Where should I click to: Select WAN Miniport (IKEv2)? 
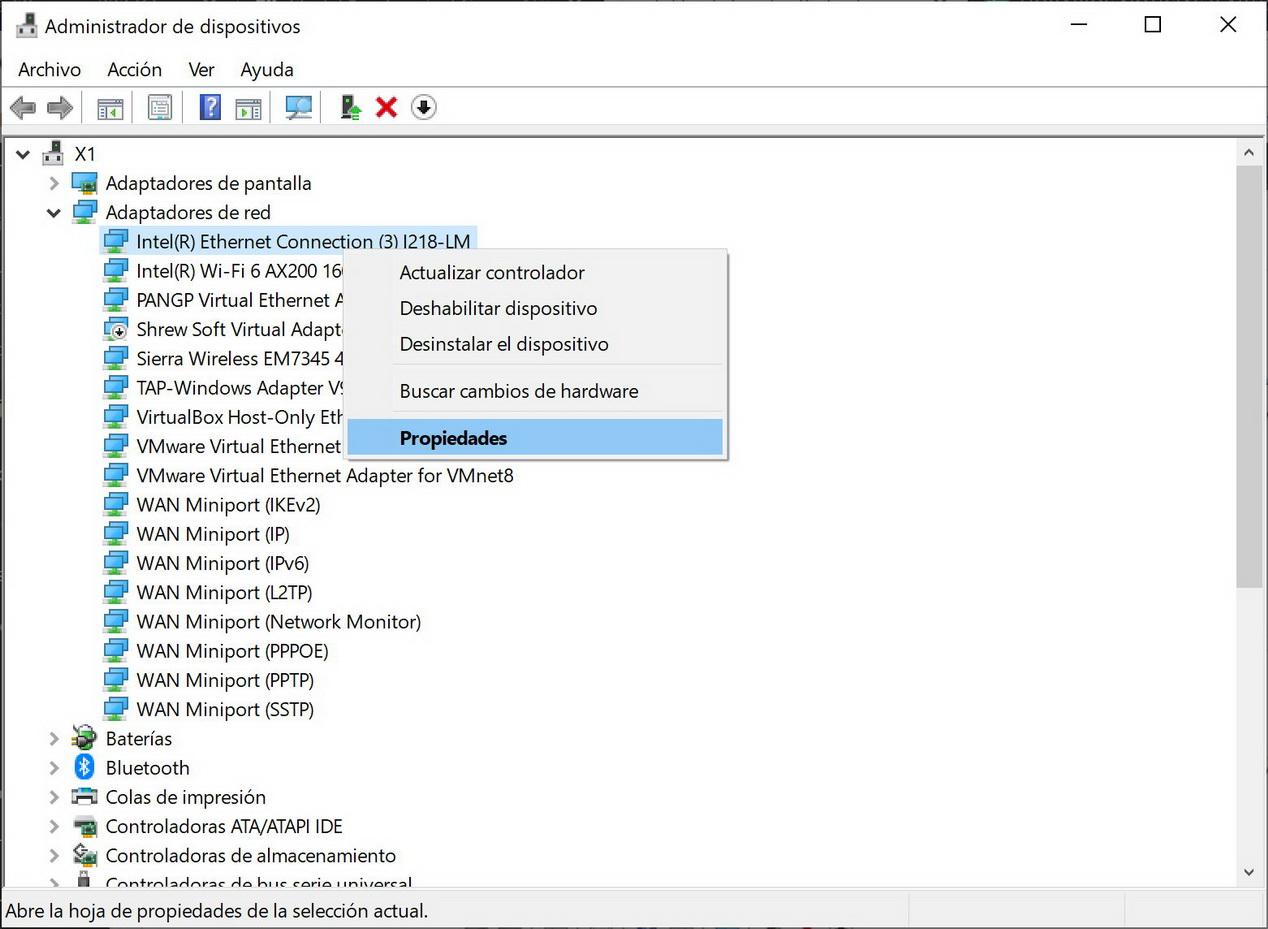(228, 505)
